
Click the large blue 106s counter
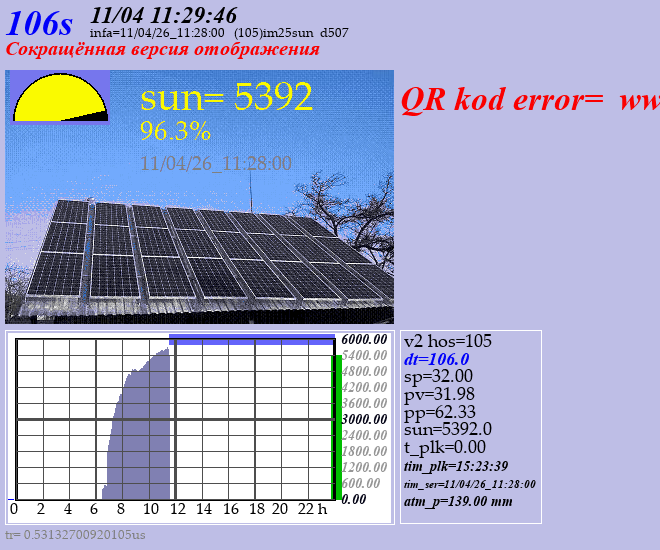(40, 25)
